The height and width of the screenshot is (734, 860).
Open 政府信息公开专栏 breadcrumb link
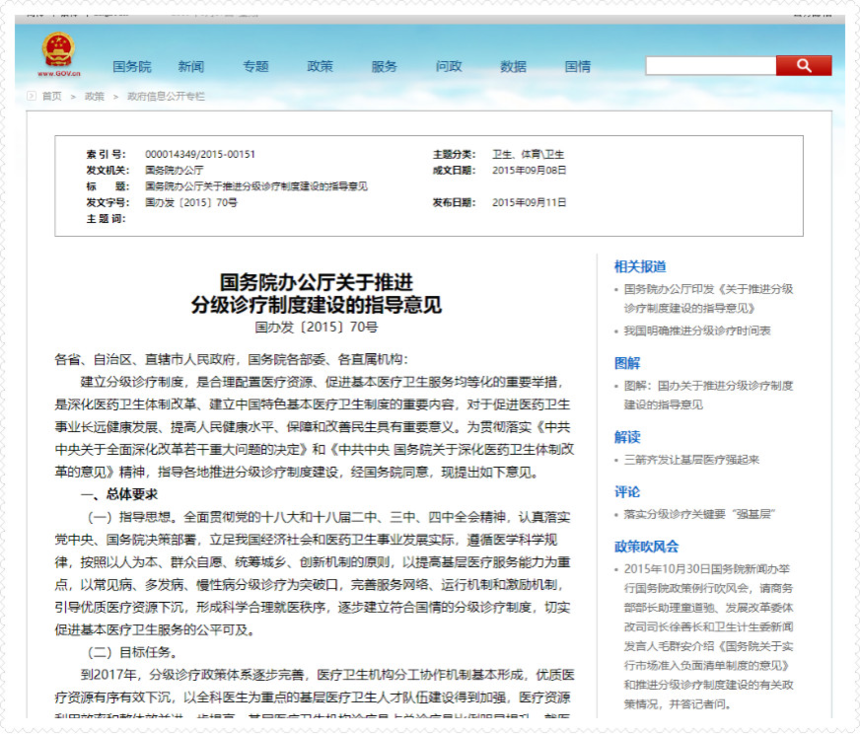coord(166,96)
